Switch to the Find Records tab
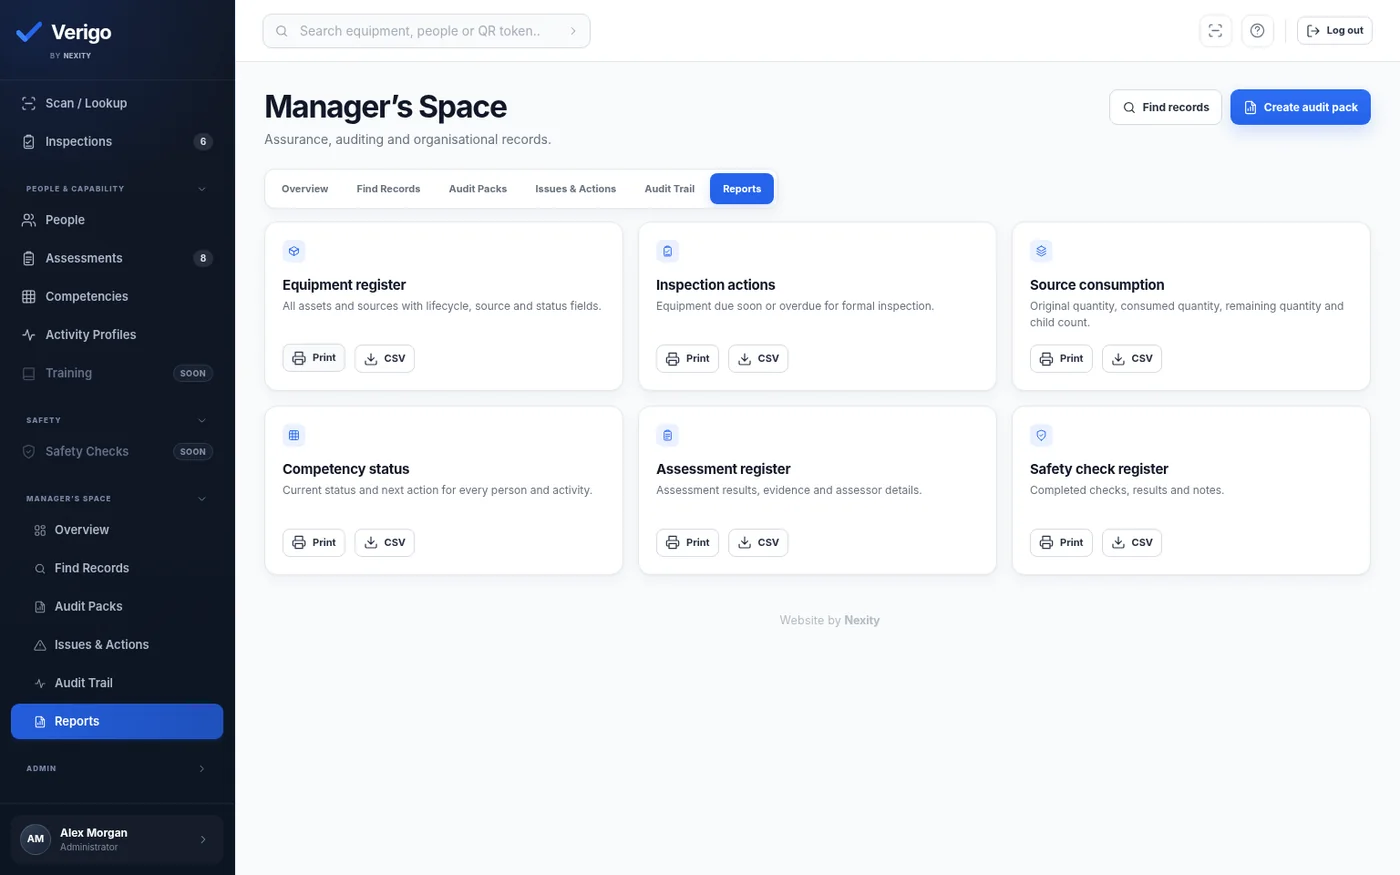Screen dimensions: 1400x875 coord(388,189)
